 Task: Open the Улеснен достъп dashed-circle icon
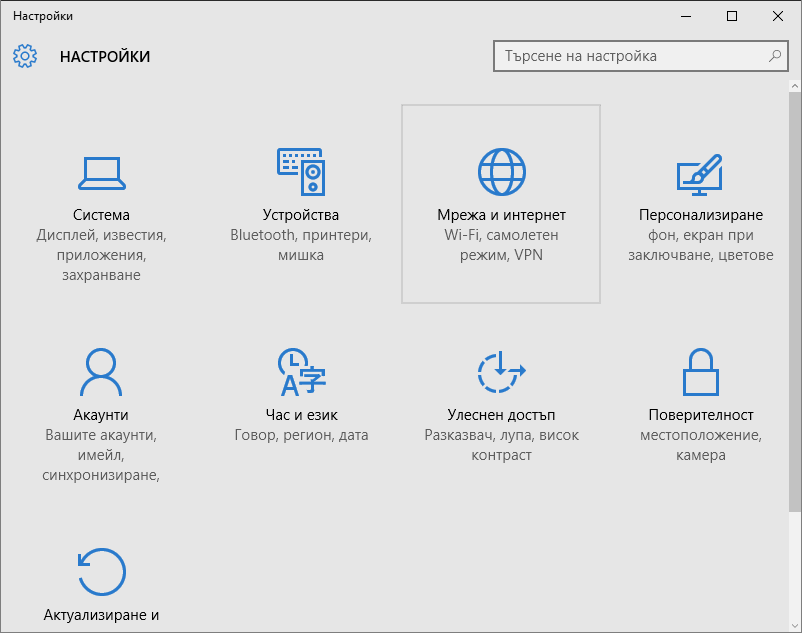(501, 372)
